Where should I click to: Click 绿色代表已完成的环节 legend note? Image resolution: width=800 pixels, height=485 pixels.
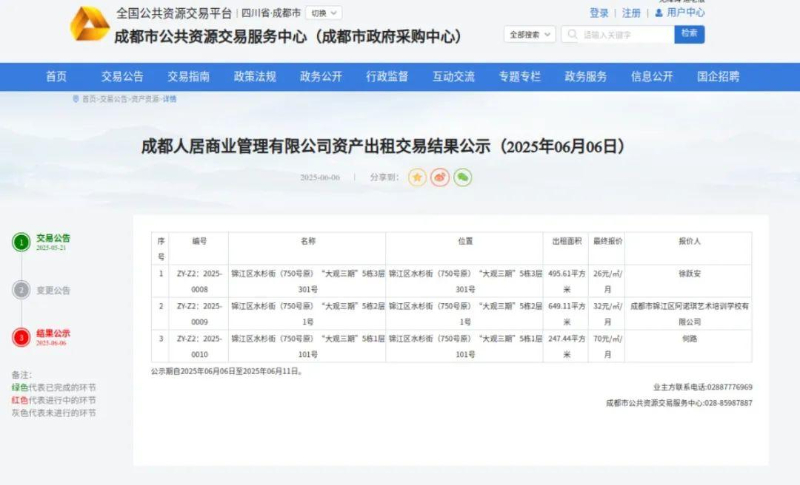click(x=54, y=388)
